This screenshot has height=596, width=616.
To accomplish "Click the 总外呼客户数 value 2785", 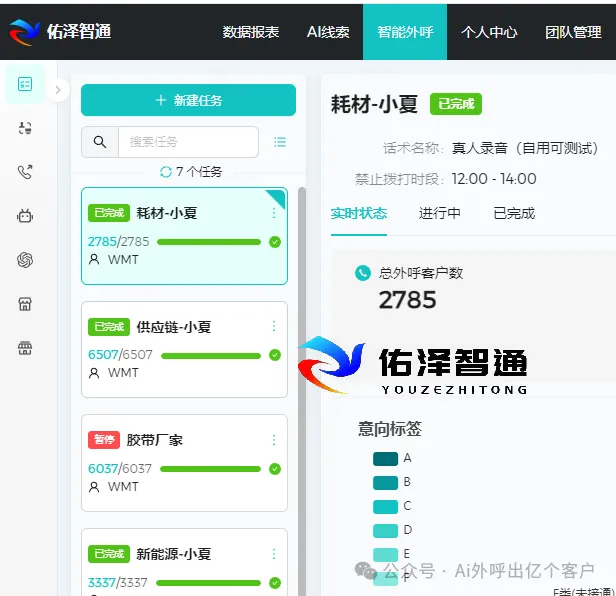I will (x=407, y=300).
